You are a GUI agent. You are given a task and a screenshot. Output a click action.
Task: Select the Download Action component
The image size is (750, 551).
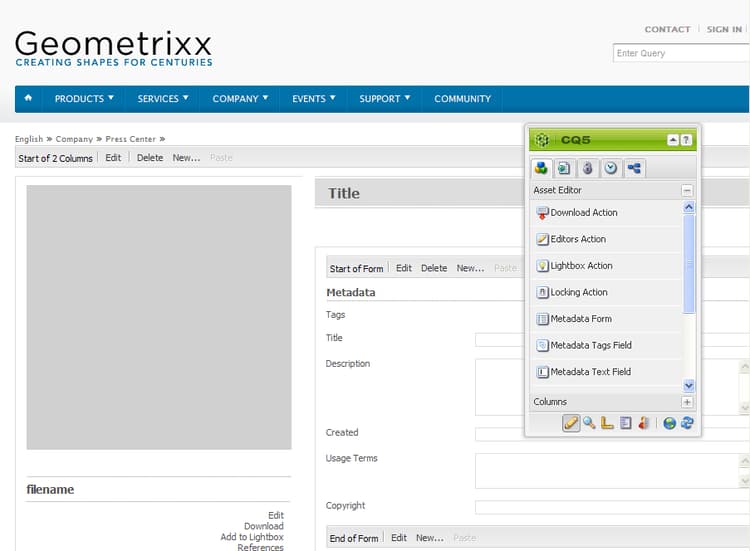pyautogui.click(x=607, y=212)
